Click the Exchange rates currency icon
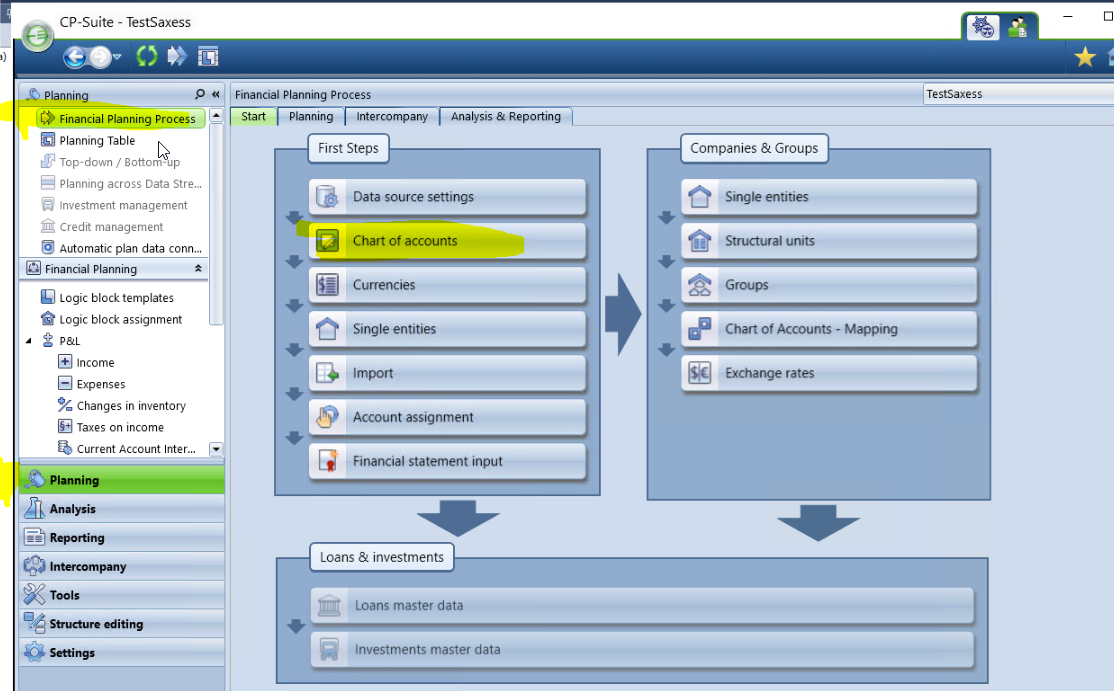Screen dimensions: 1114x691 coord(699,373)
